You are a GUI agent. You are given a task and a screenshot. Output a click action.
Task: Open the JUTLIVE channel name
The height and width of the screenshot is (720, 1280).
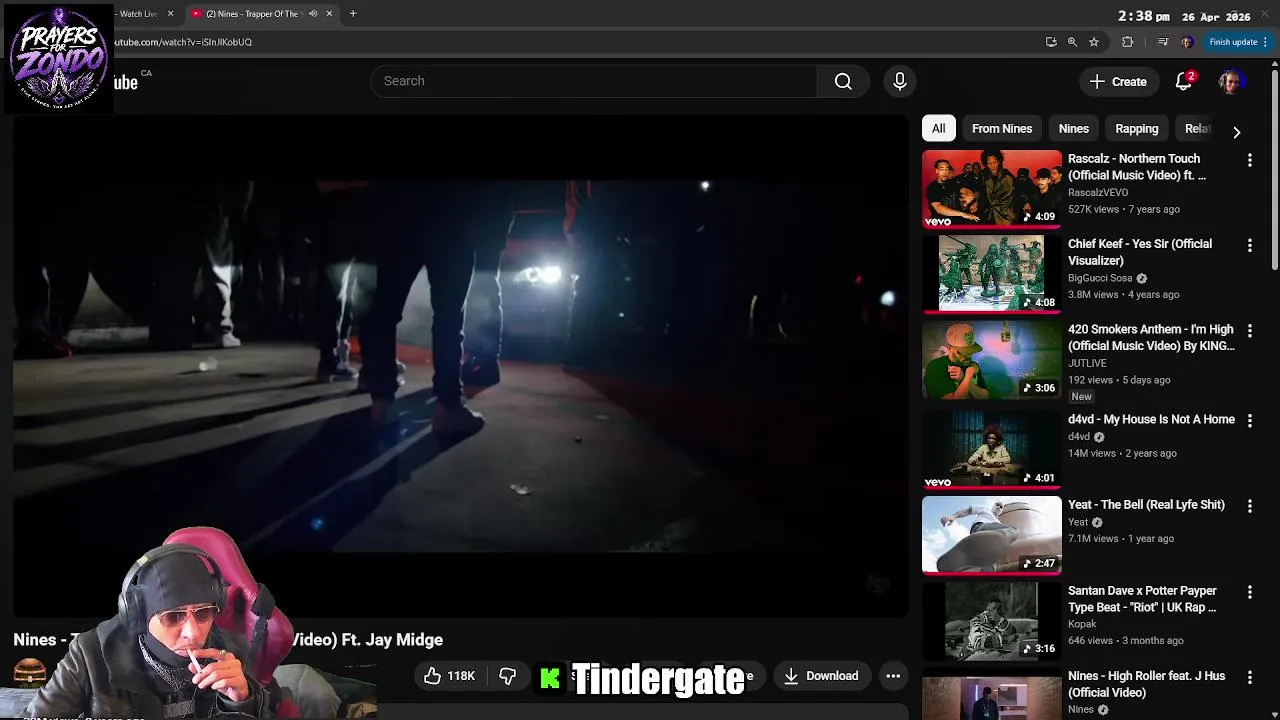click(x=1087, y=363)
